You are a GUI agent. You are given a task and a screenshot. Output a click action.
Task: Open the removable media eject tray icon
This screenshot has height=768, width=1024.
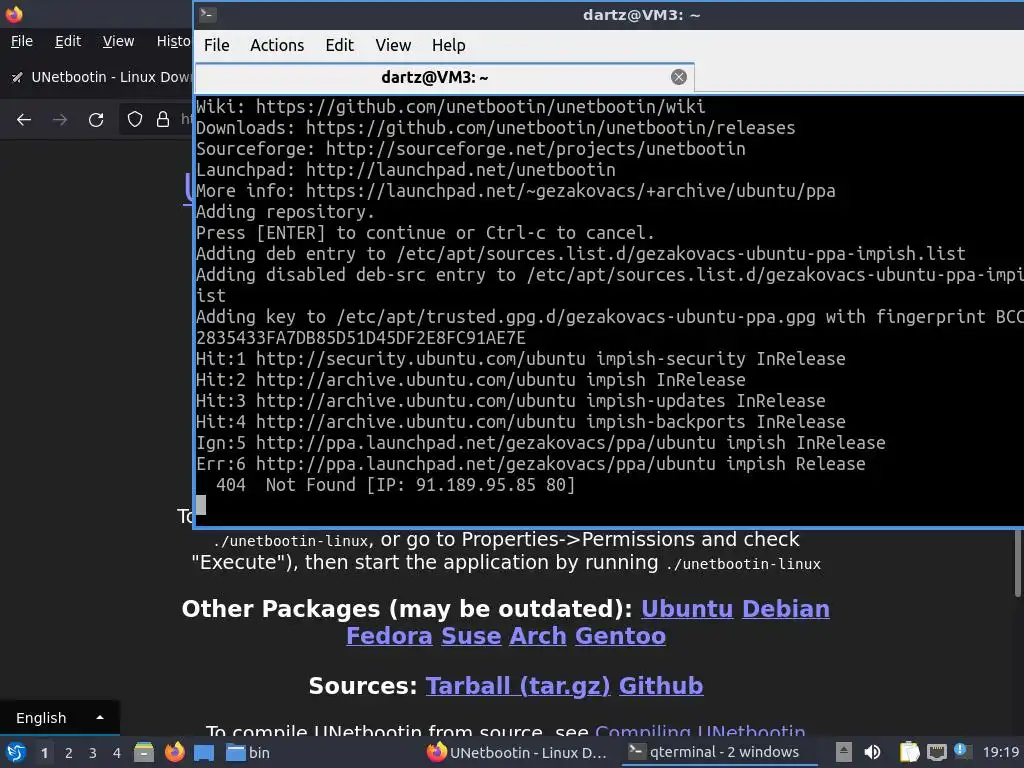[x=844, y=752]
